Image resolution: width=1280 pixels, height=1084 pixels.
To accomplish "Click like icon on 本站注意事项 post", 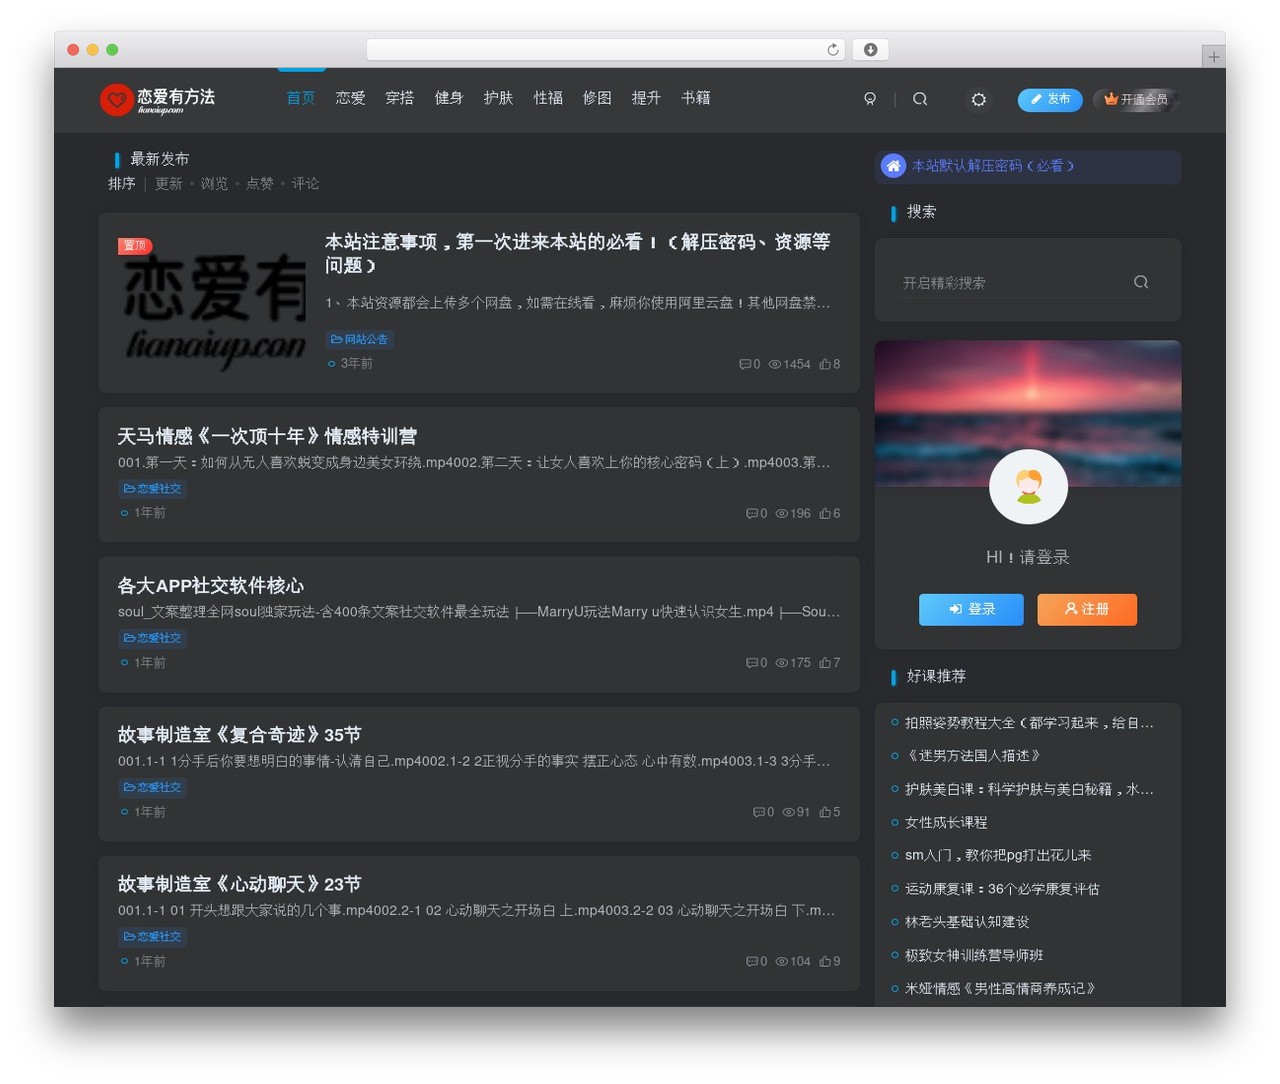I will coord(825,364).
